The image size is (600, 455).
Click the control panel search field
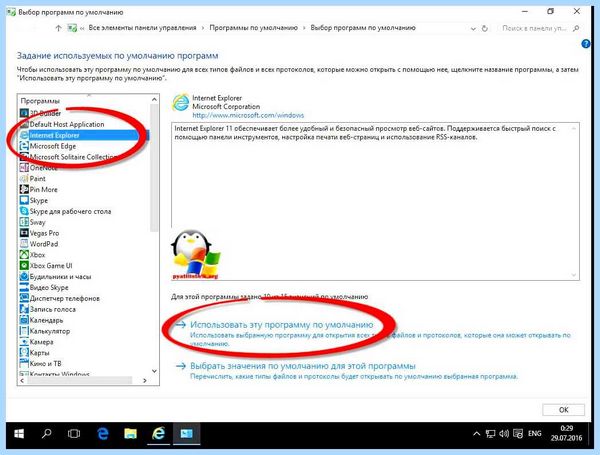pyautogui.click(x=538, y=28)
